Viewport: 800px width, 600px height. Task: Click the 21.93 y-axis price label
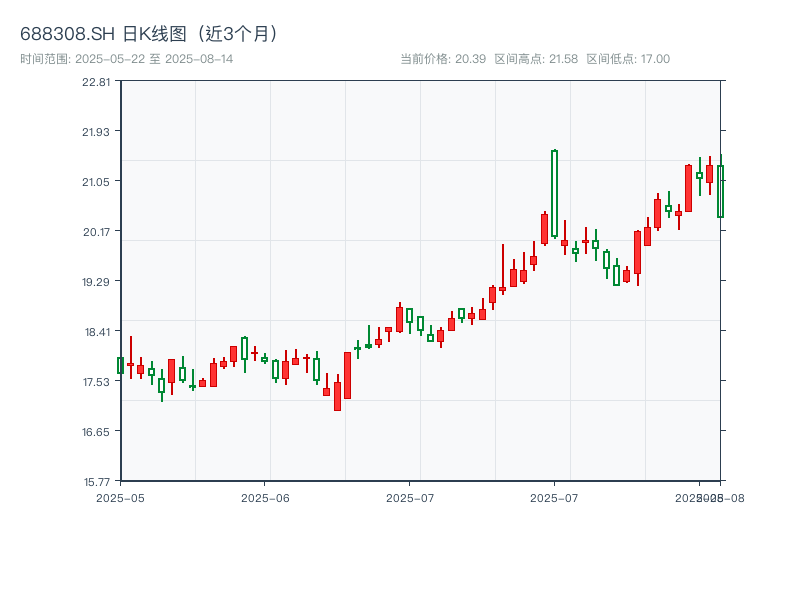[96, 131]
